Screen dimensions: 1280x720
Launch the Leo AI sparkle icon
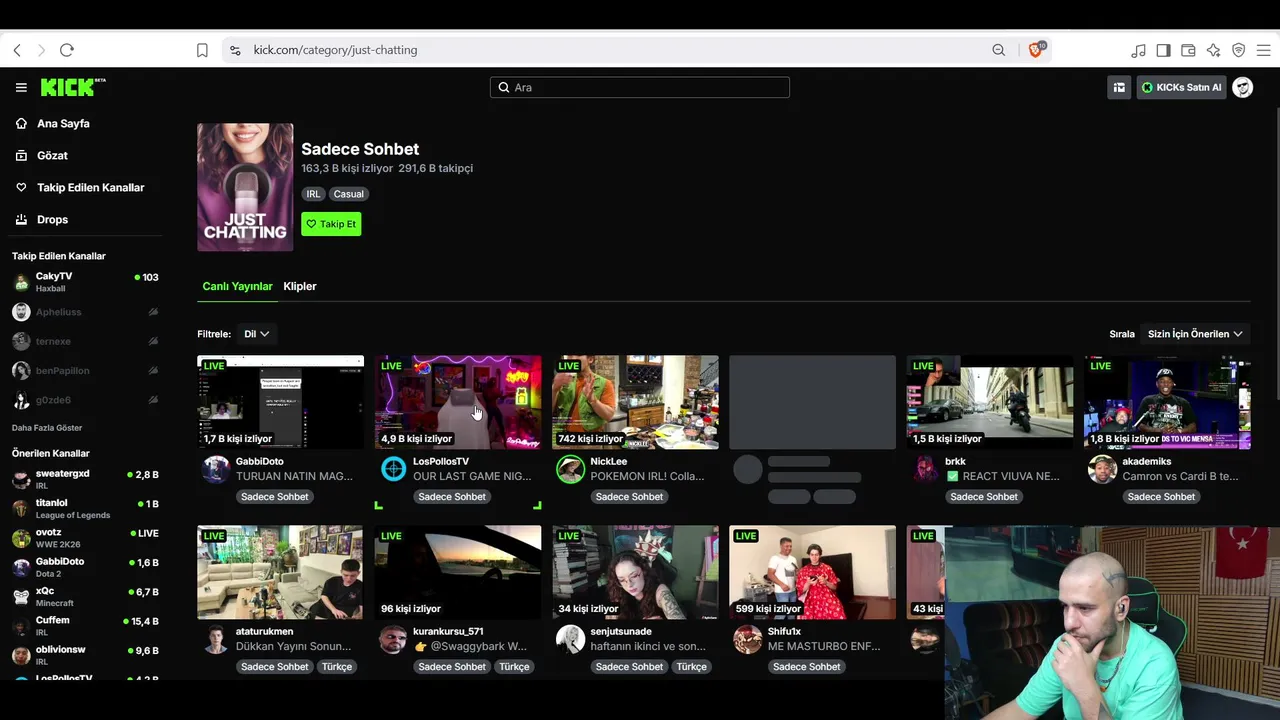(x=1213, y=50)
